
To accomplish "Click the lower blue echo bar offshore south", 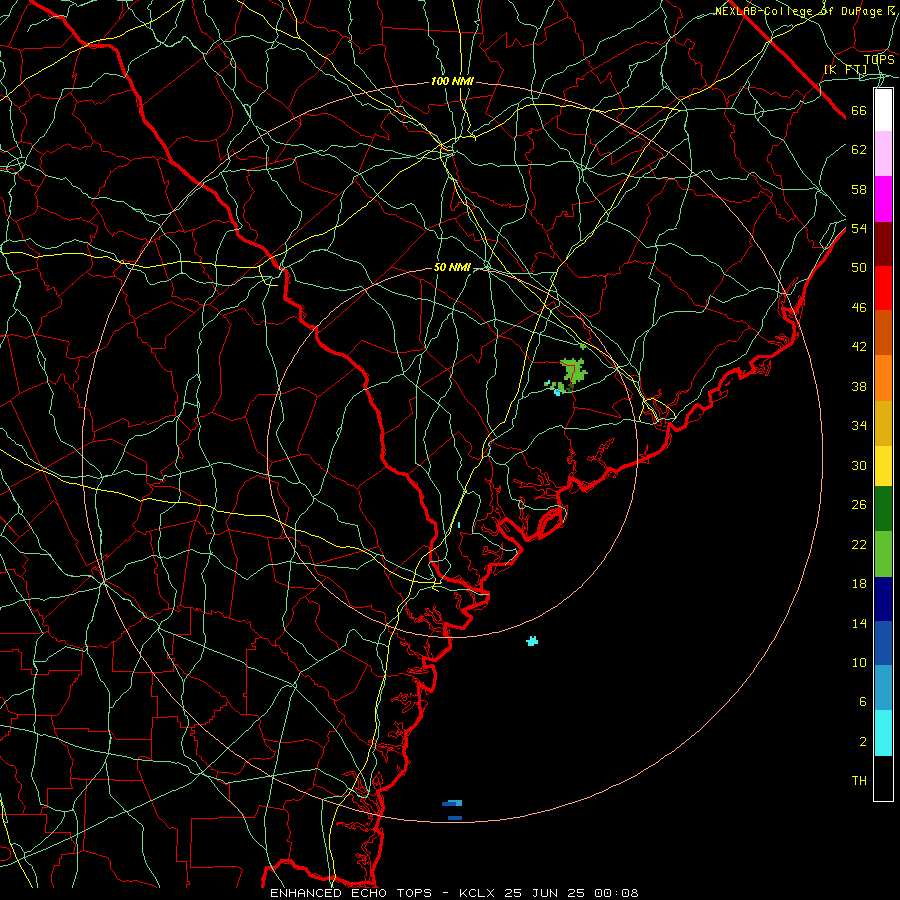I will [x=455, y=818].
